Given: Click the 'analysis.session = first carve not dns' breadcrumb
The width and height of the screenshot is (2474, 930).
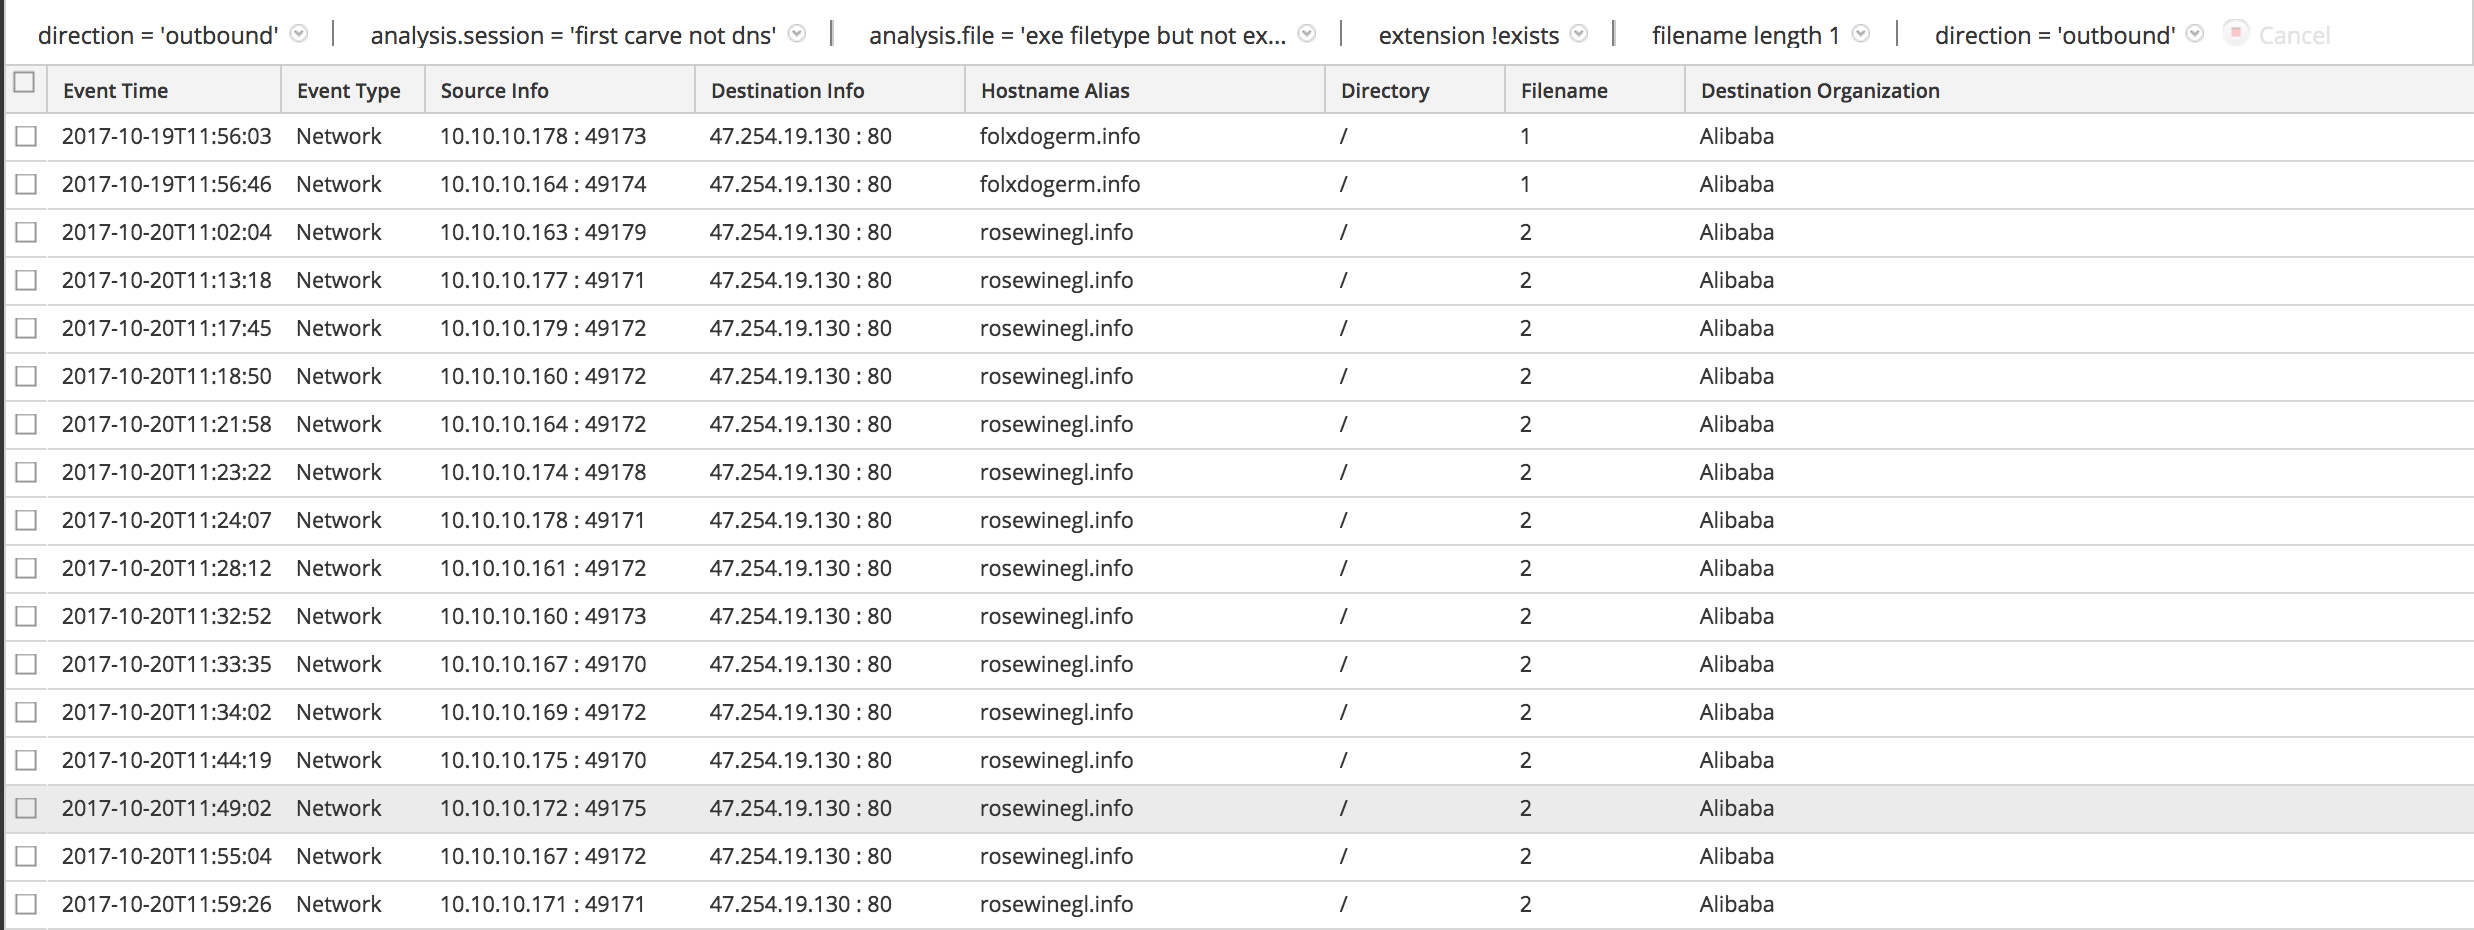Looking at the screenshot, I should pos(573,36).
